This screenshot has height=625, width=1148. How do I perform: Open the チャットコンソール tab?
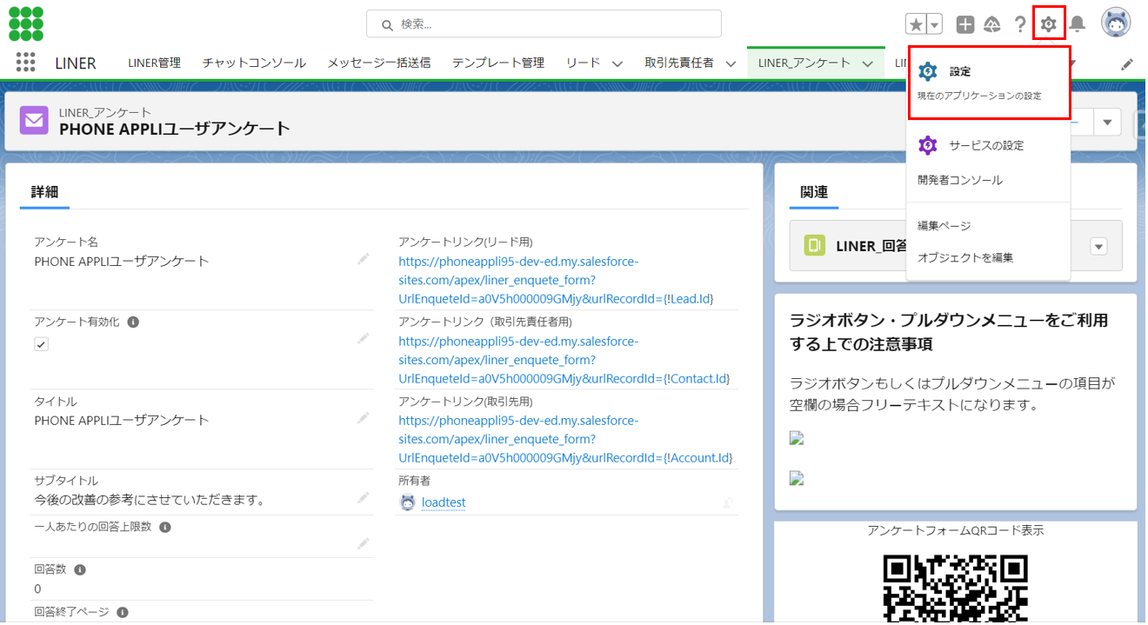point(254,63)
